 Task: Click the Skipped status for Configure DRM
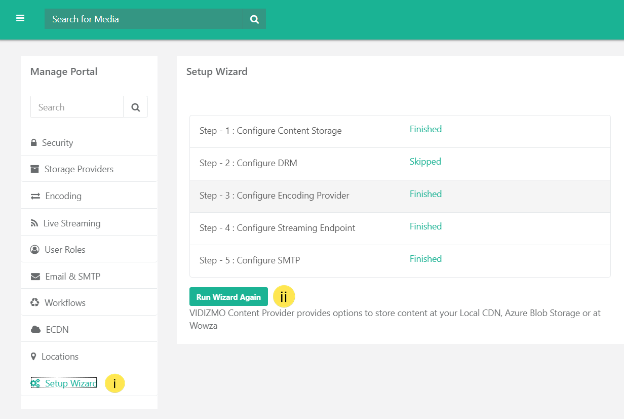pos(425,162)
